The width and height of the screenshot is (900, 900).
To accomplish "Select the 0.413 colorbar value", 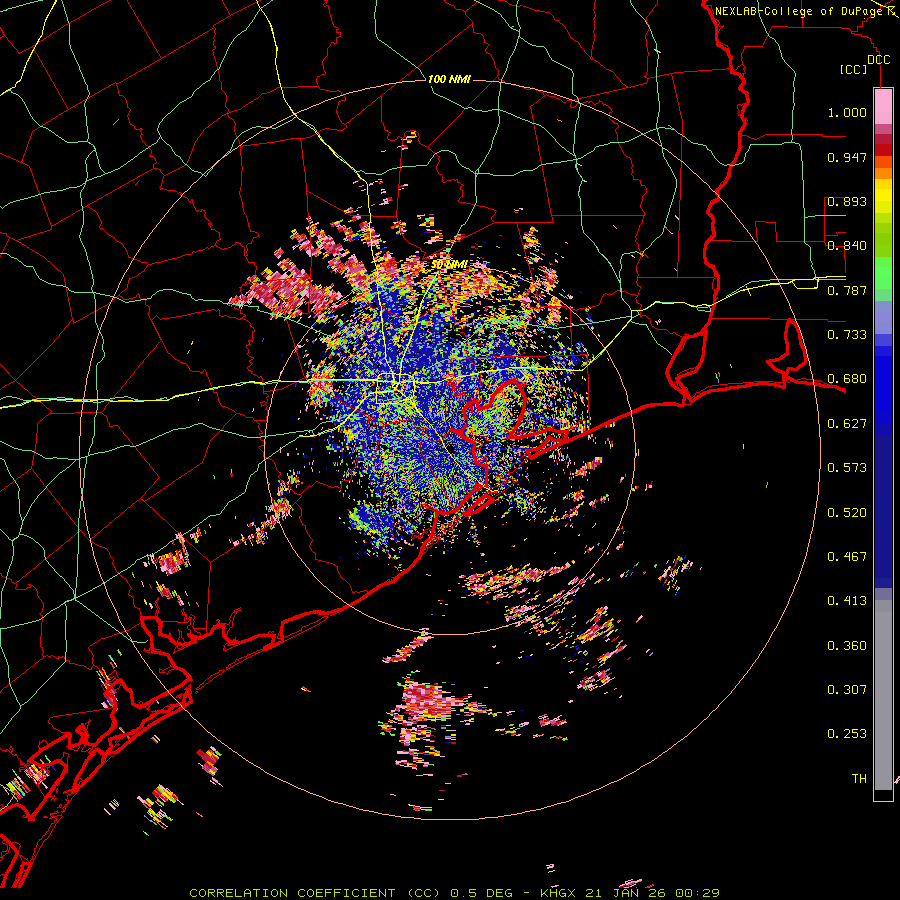I will [x=847, y=601].
